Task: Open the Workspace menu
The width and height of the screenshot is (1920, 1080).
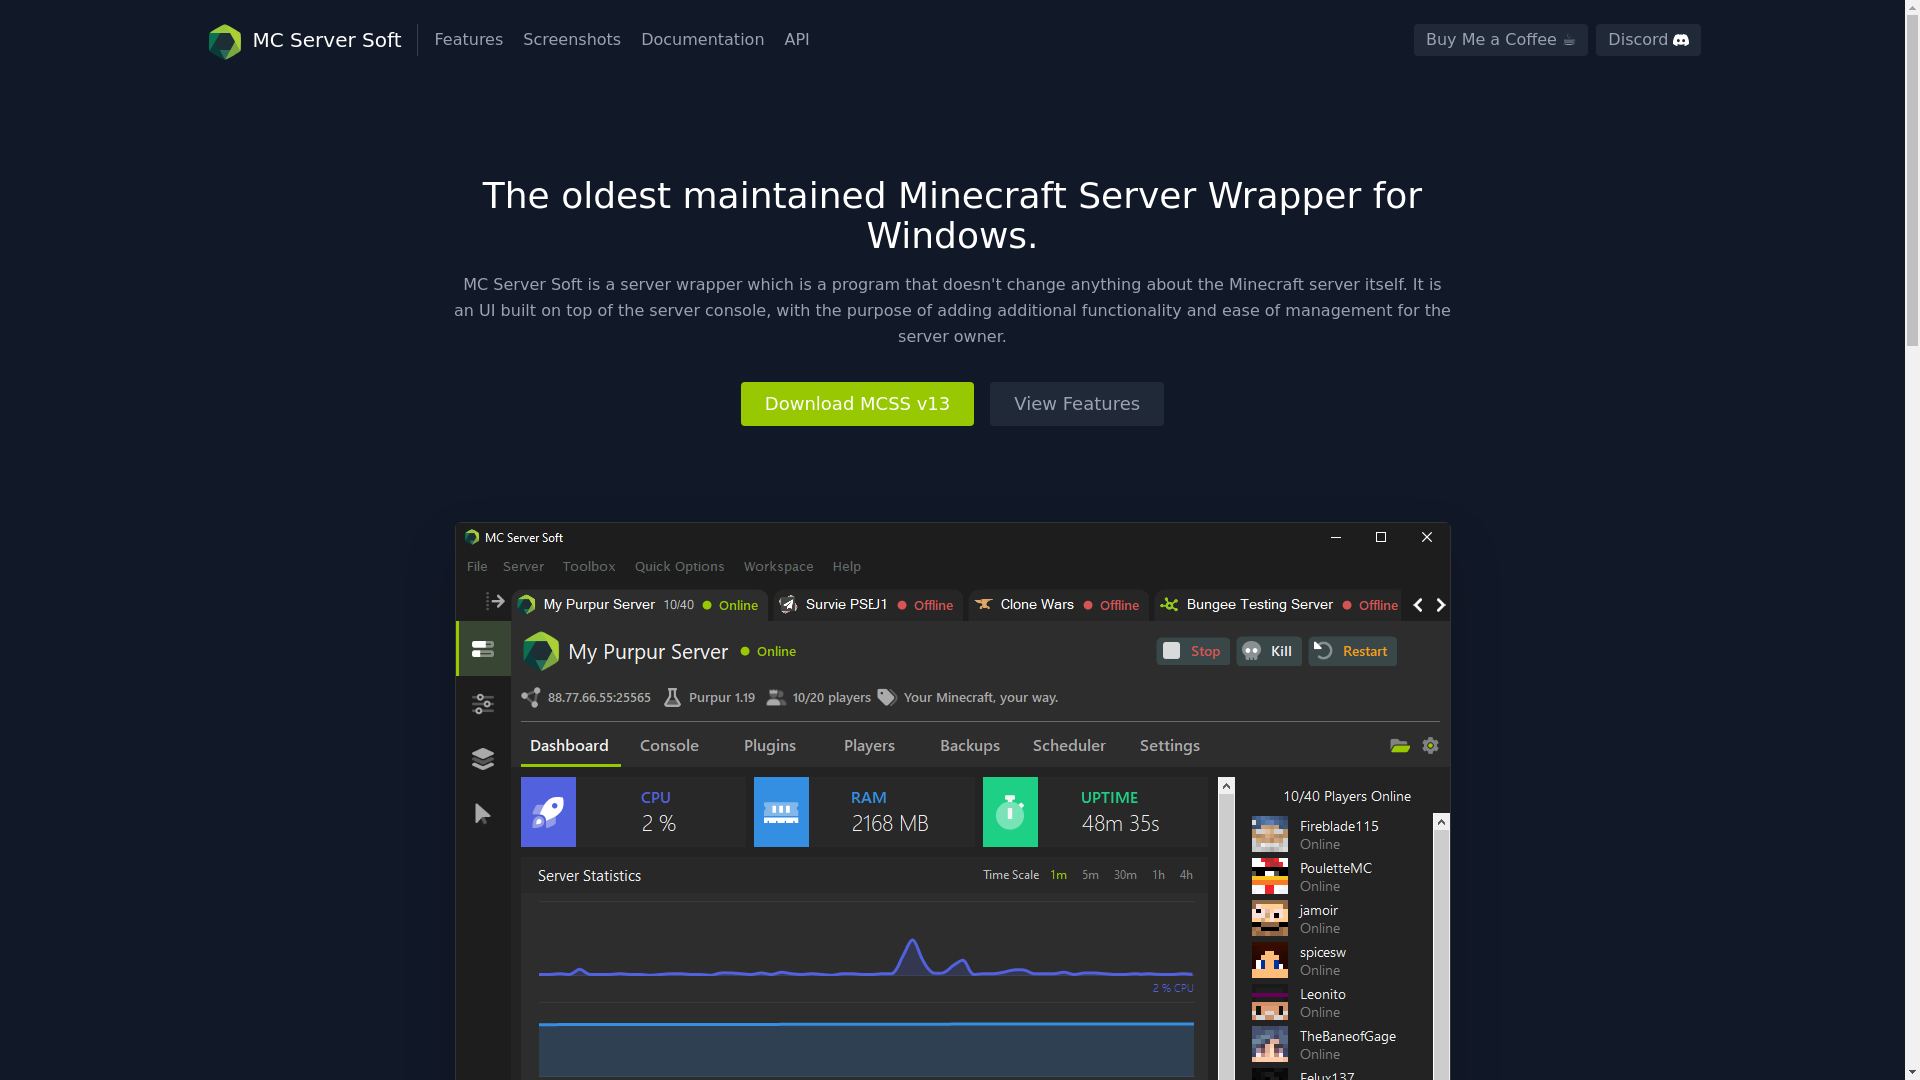Action: (x=778, y=567)
